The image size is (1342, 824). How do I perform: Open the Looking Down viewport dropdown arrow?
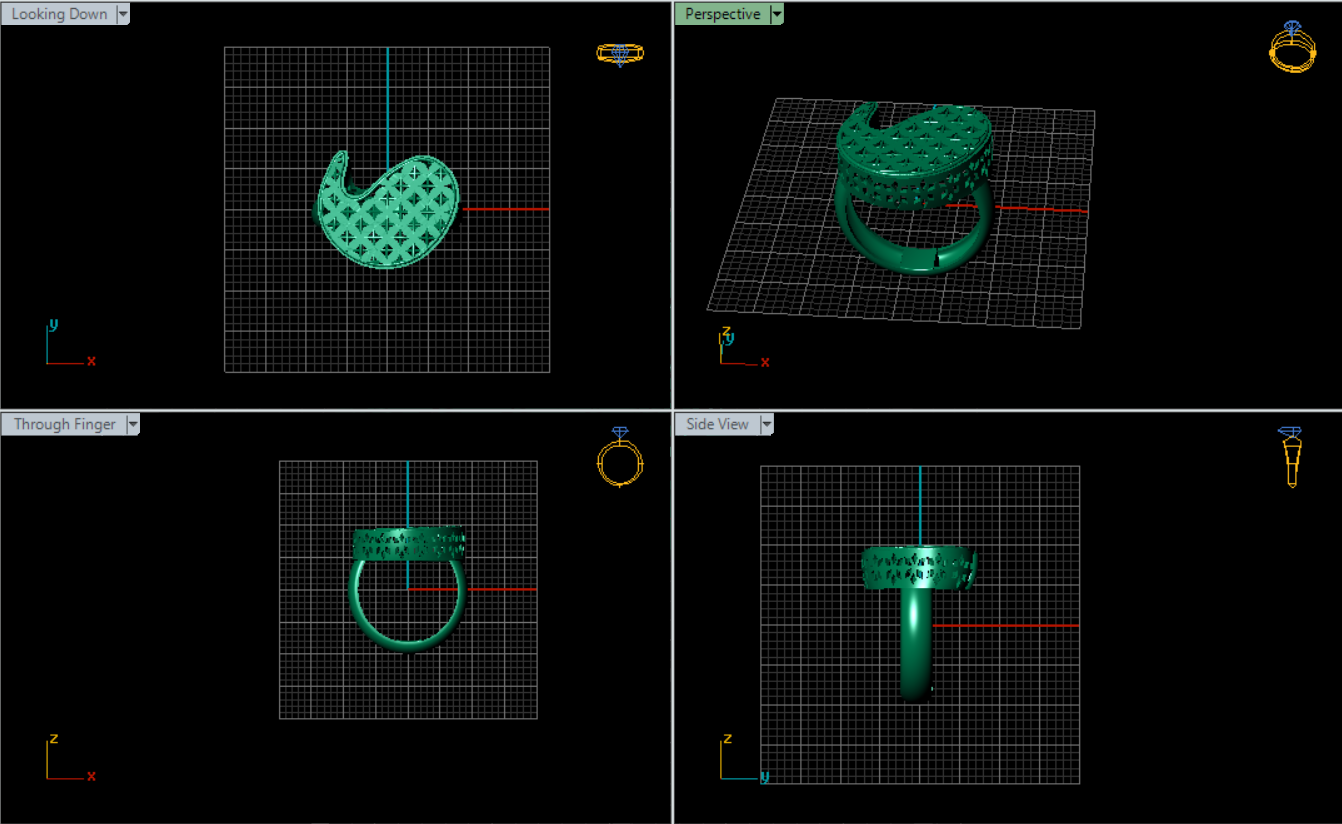pyautogui.click(x=123, y=14)
